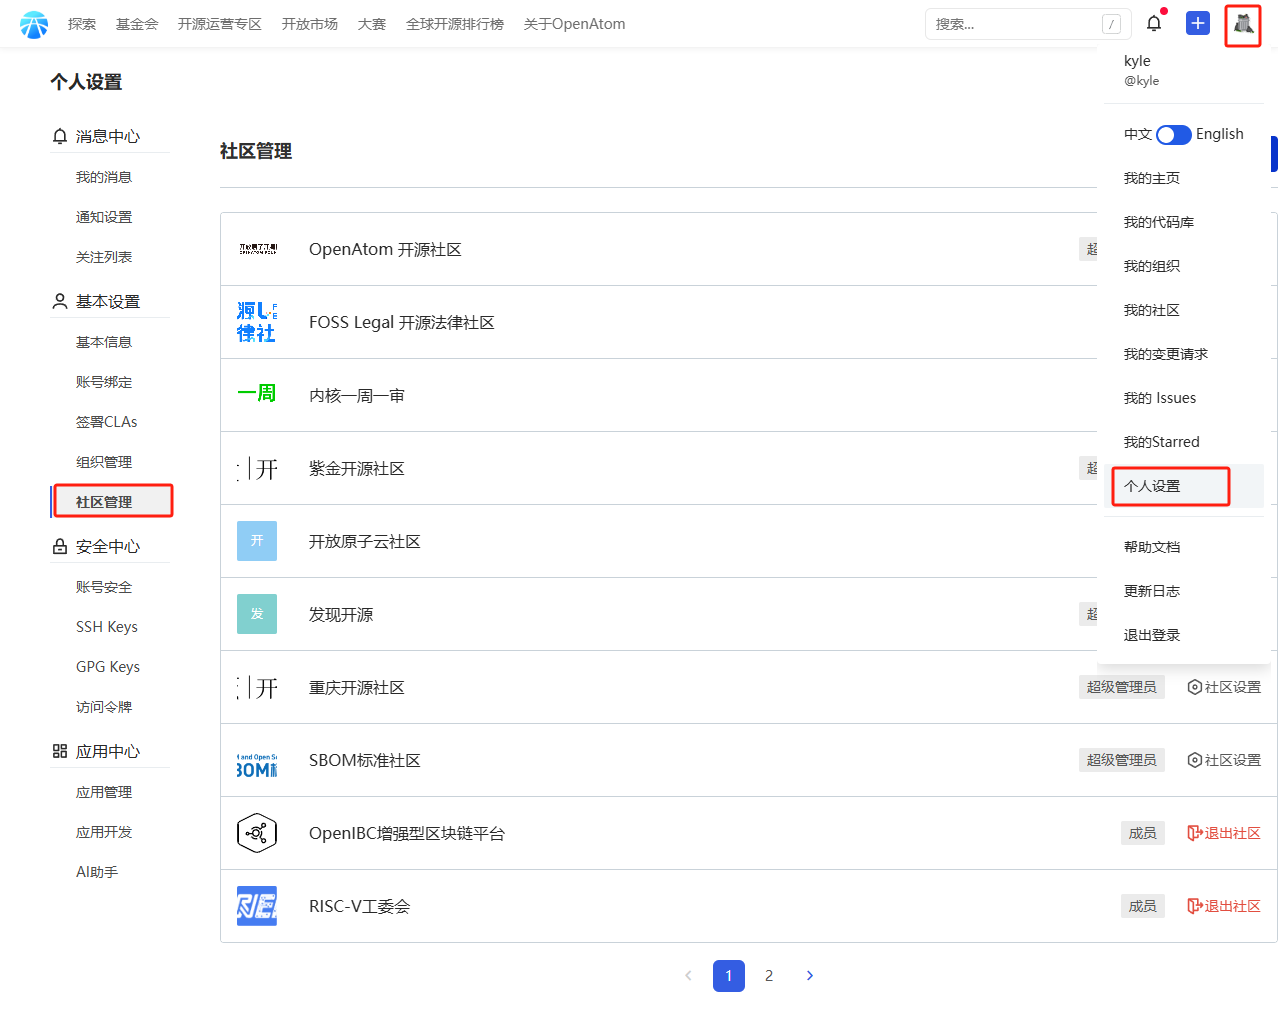Open GPG Keys in sidebar
Image resolution: width=1278 pixels, height=1031 pixels.
108,667
